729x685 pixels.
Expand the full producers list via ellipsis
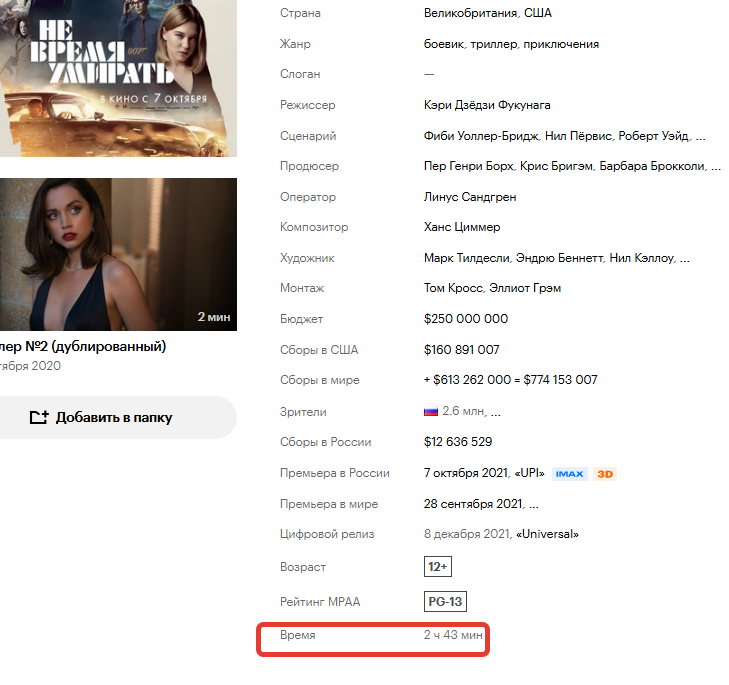click(714, 167)
